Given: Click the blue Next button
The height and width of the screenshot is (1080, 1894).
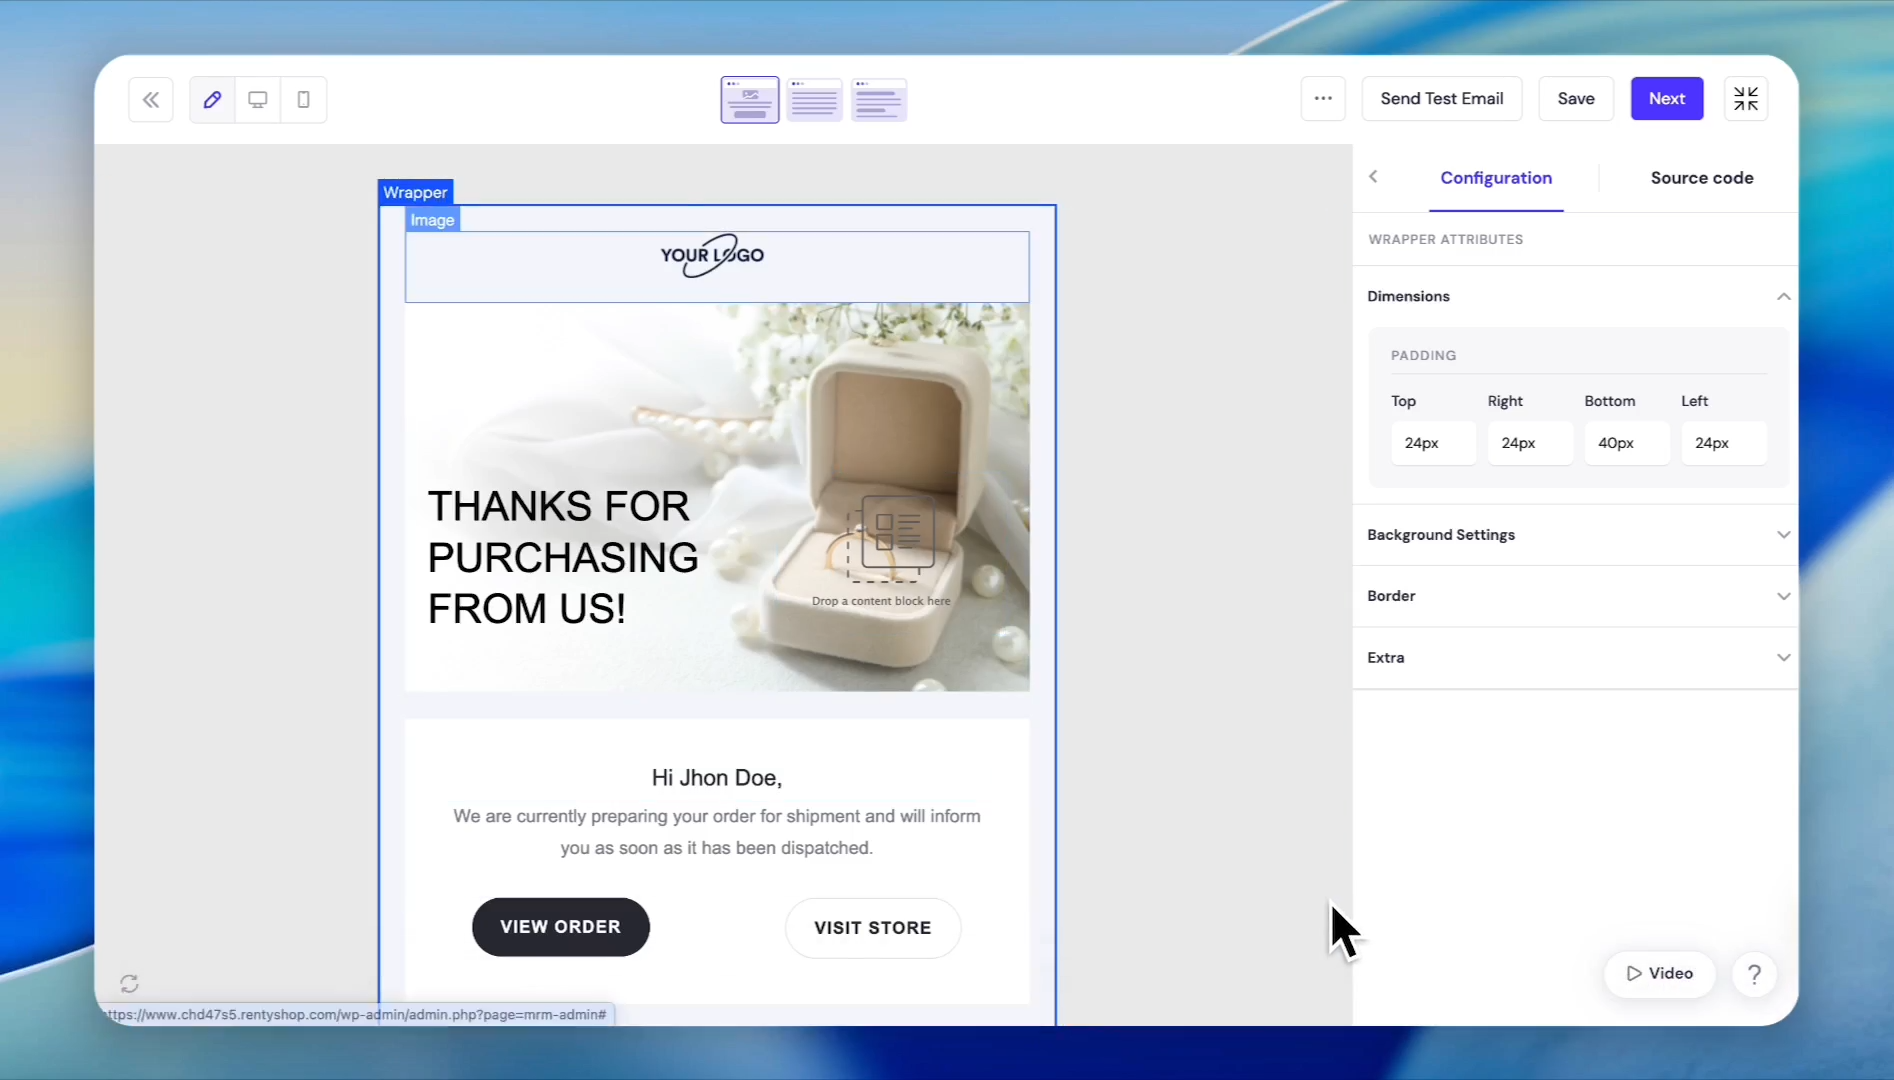Looking at the screenshot, I should tap(1667, 98).
